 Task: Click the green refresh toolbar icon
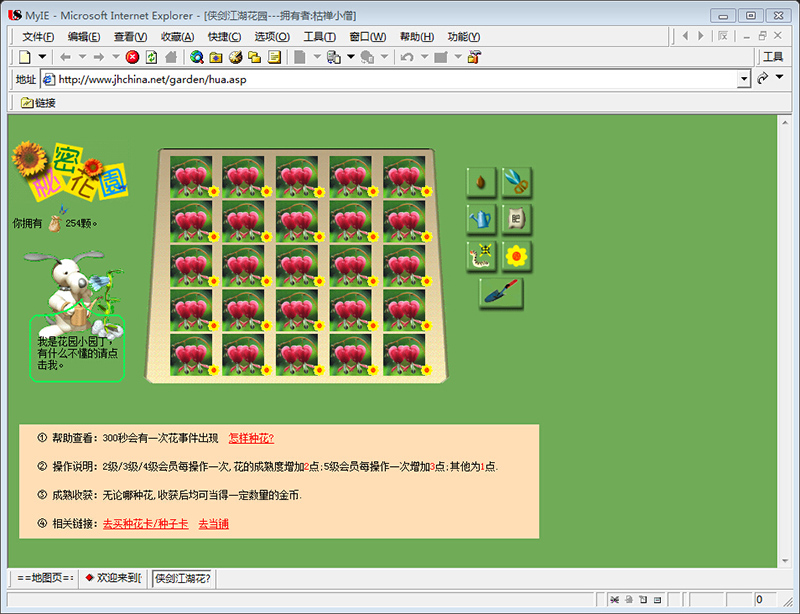tap(152, 57)
